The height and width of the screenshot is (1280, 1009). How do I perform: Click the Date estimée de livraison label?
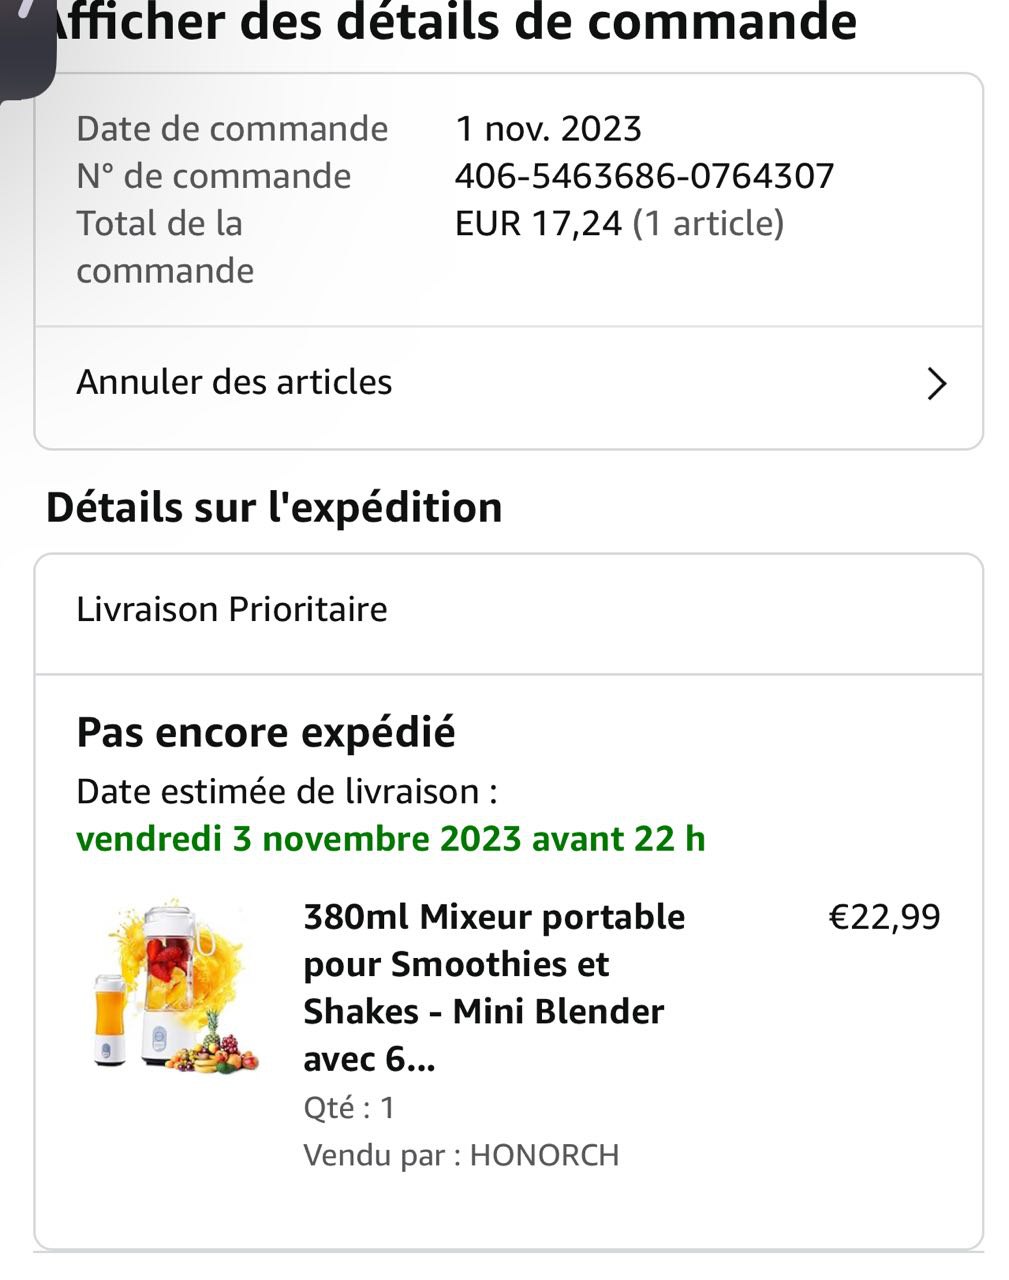pos(287,792)
